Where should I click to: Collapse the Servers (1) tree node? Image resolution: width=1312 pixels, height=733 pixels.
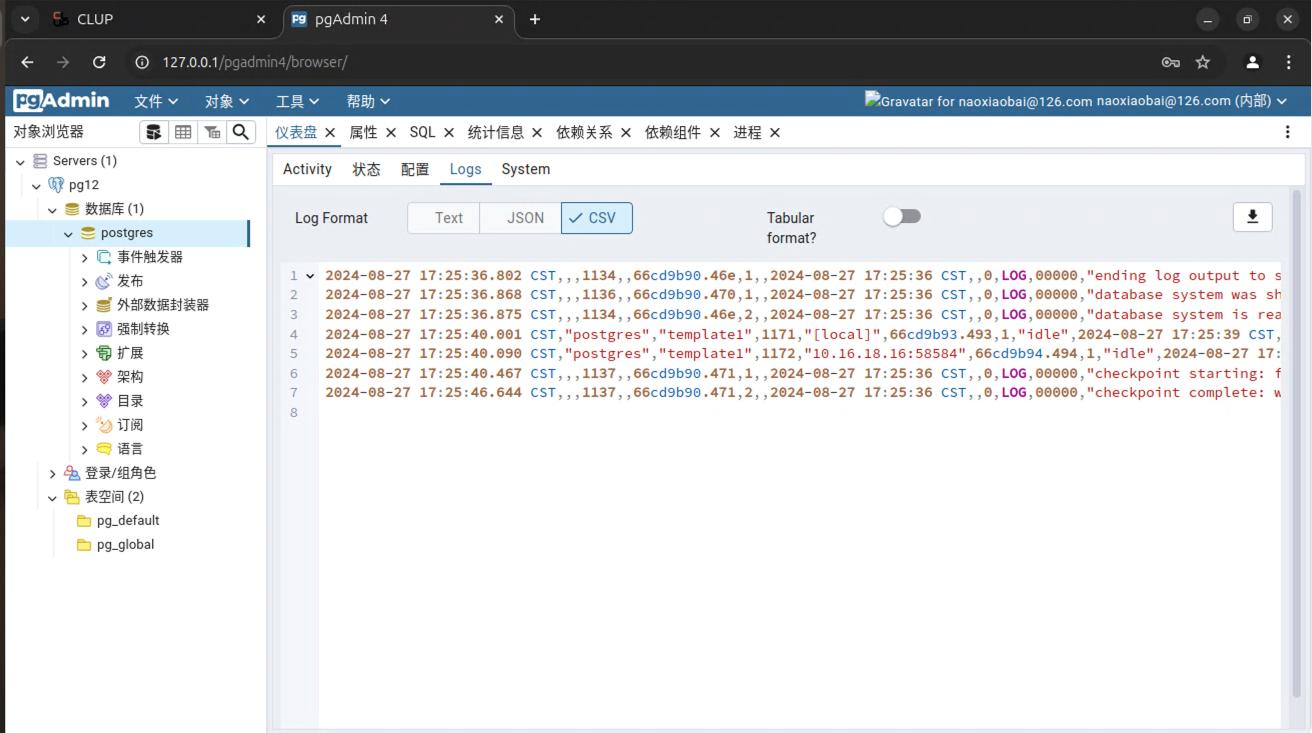(x=20, y=161)
